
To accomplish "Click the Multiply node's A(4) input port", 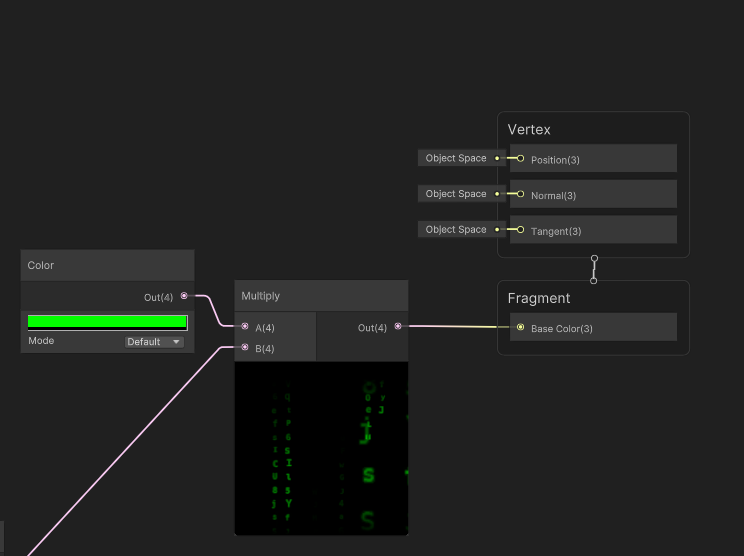I will pos(245,326).
